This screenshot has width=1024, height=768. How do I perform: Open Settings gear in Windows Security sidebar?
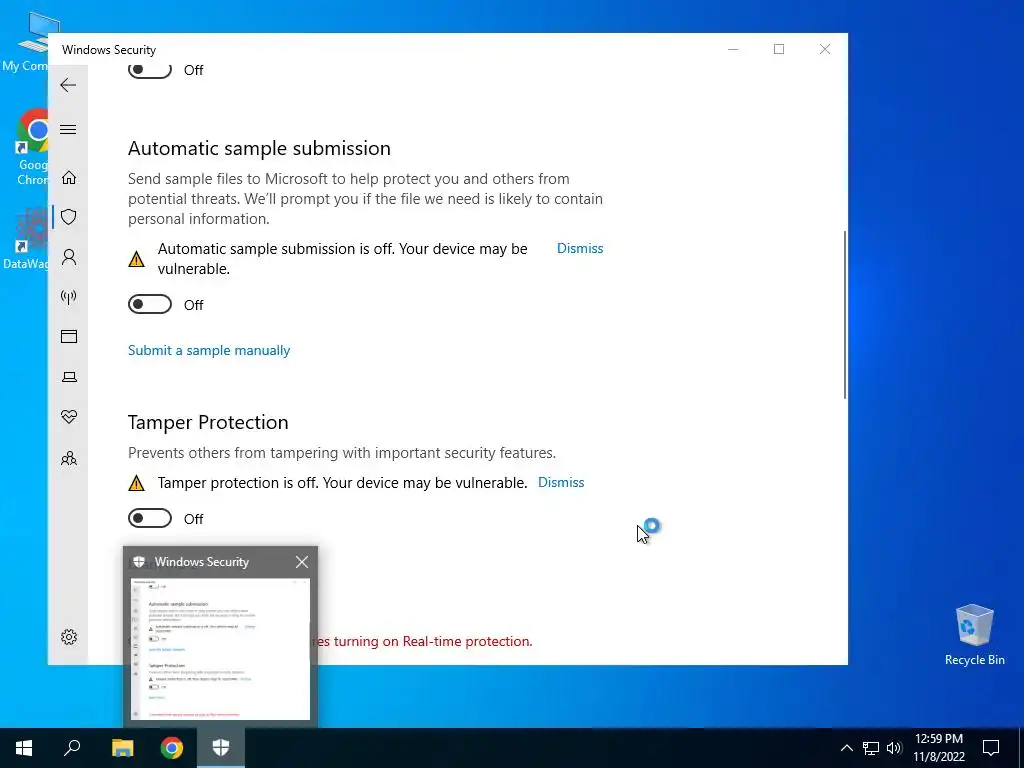(69, 637)
